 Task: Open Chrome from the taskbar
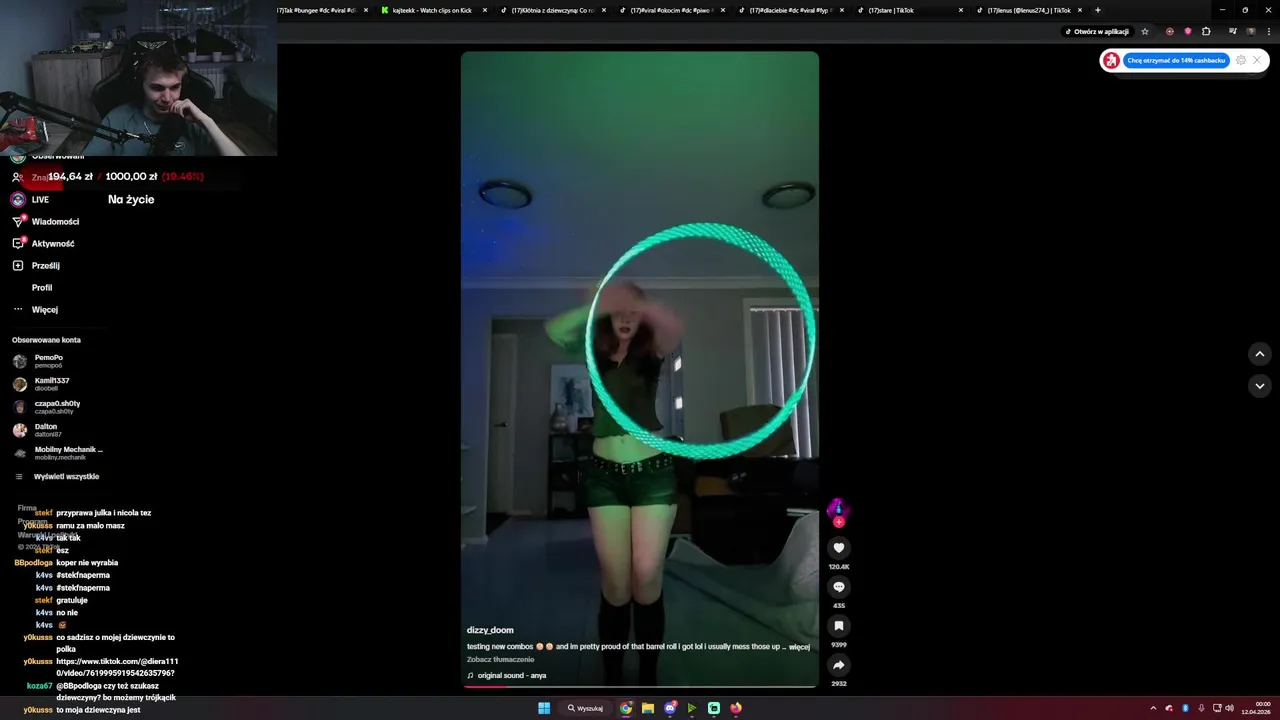click(626, 708)
